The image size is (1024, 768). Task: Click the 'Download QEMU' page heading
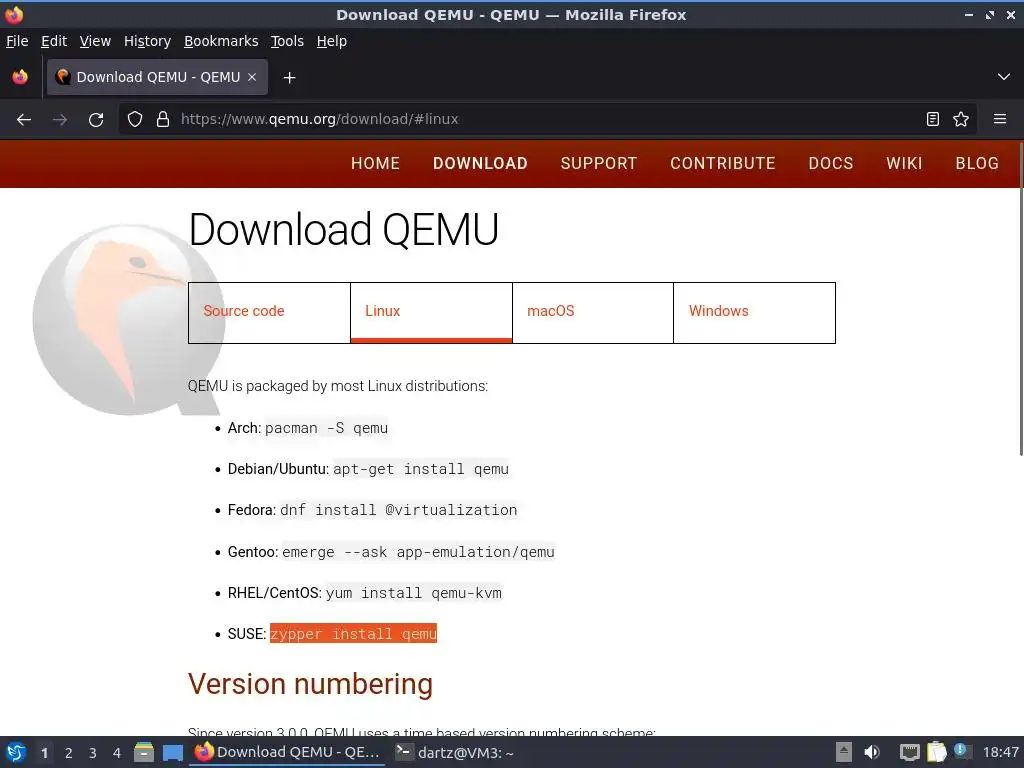344,229
